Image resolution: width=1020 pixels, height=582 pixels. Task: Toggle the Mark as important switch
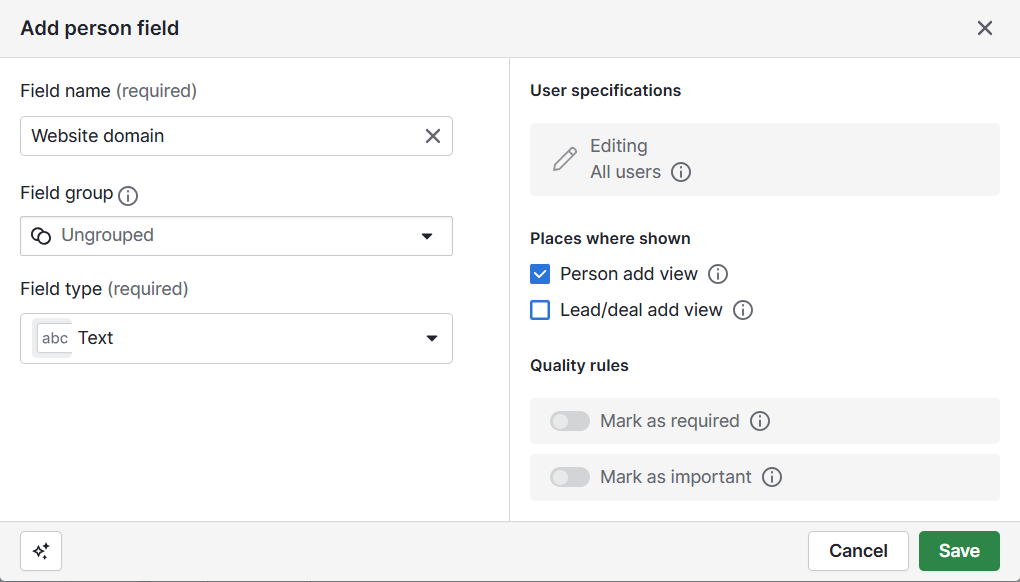(570, 477)
